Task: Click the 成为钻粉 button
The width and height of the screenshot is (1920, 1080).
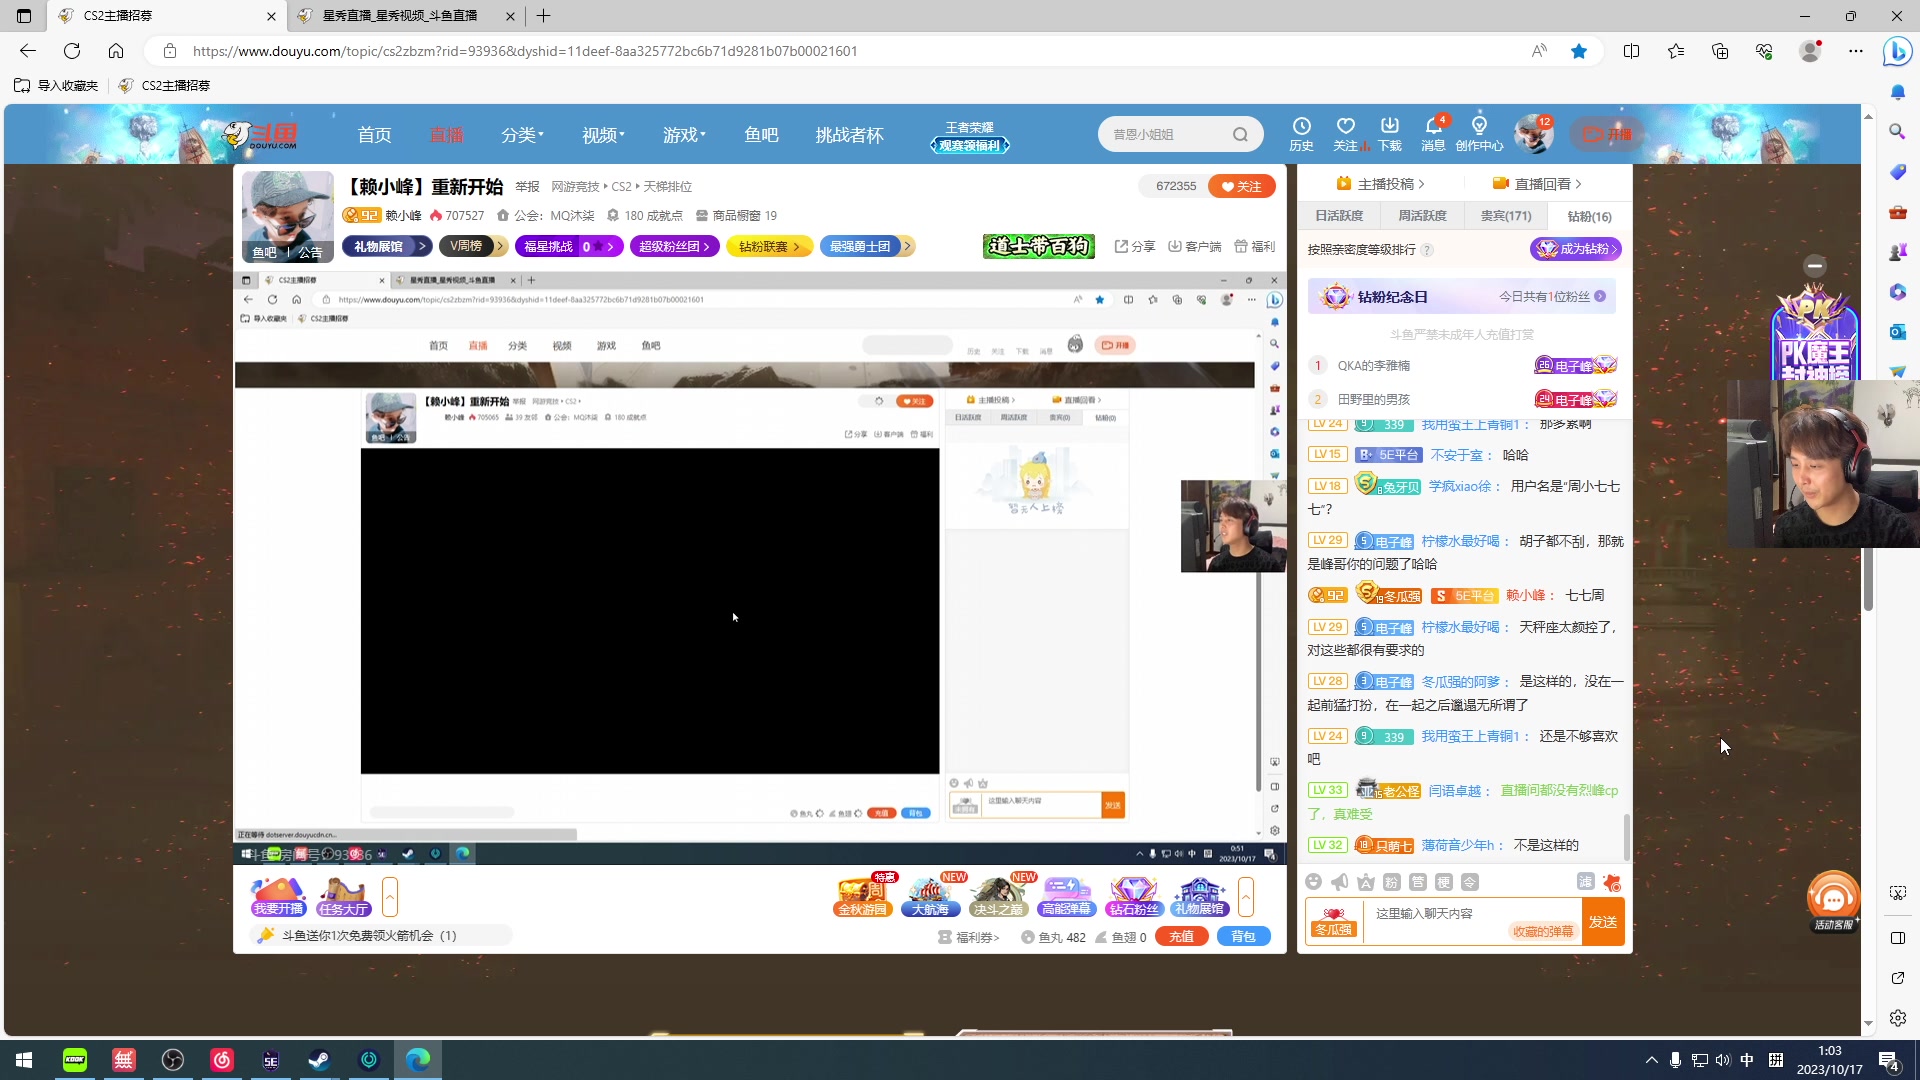Action: tap(1576, 249)
